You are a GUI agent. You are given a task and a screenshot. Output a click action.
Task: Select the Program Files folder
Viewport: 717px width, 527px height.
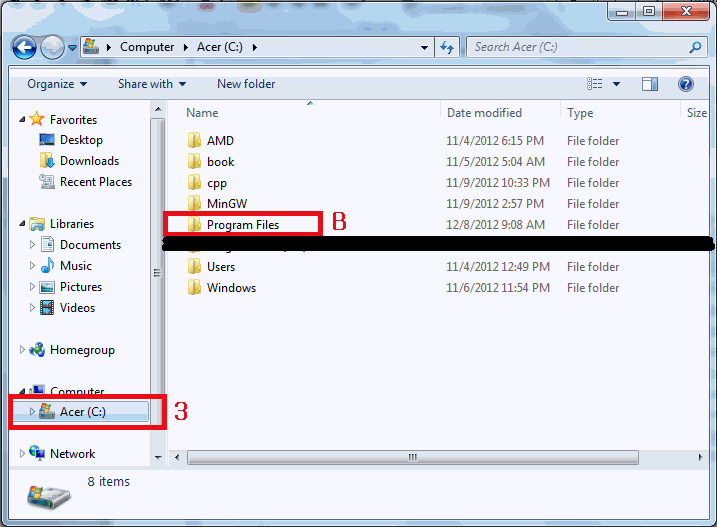[x=242, y=225]
